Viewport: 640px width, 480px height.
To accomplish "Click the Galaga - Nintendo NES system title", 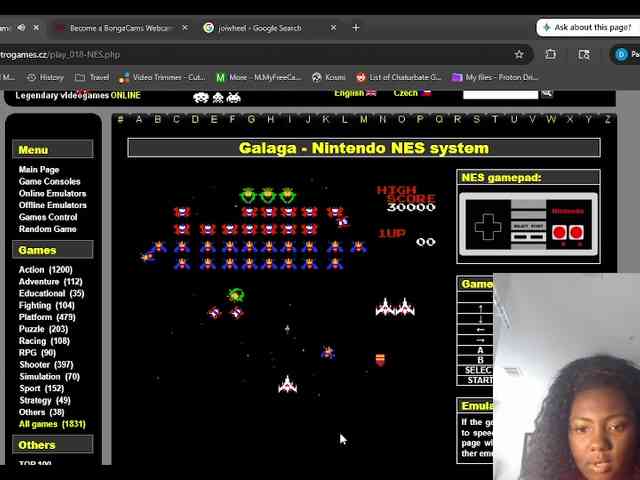I will coord(364,148).
